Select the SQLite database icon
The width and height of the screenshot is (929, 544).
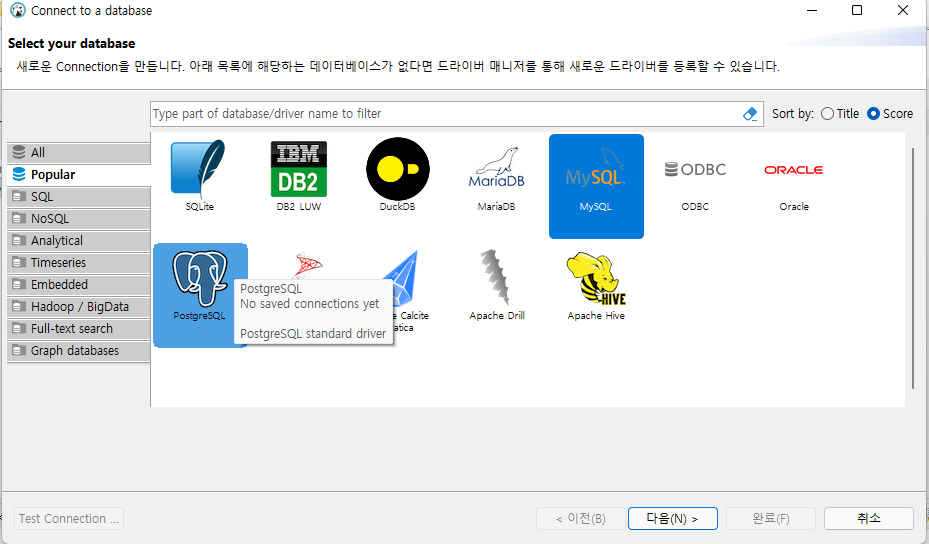pyautogui.click(x=198, y=168)
